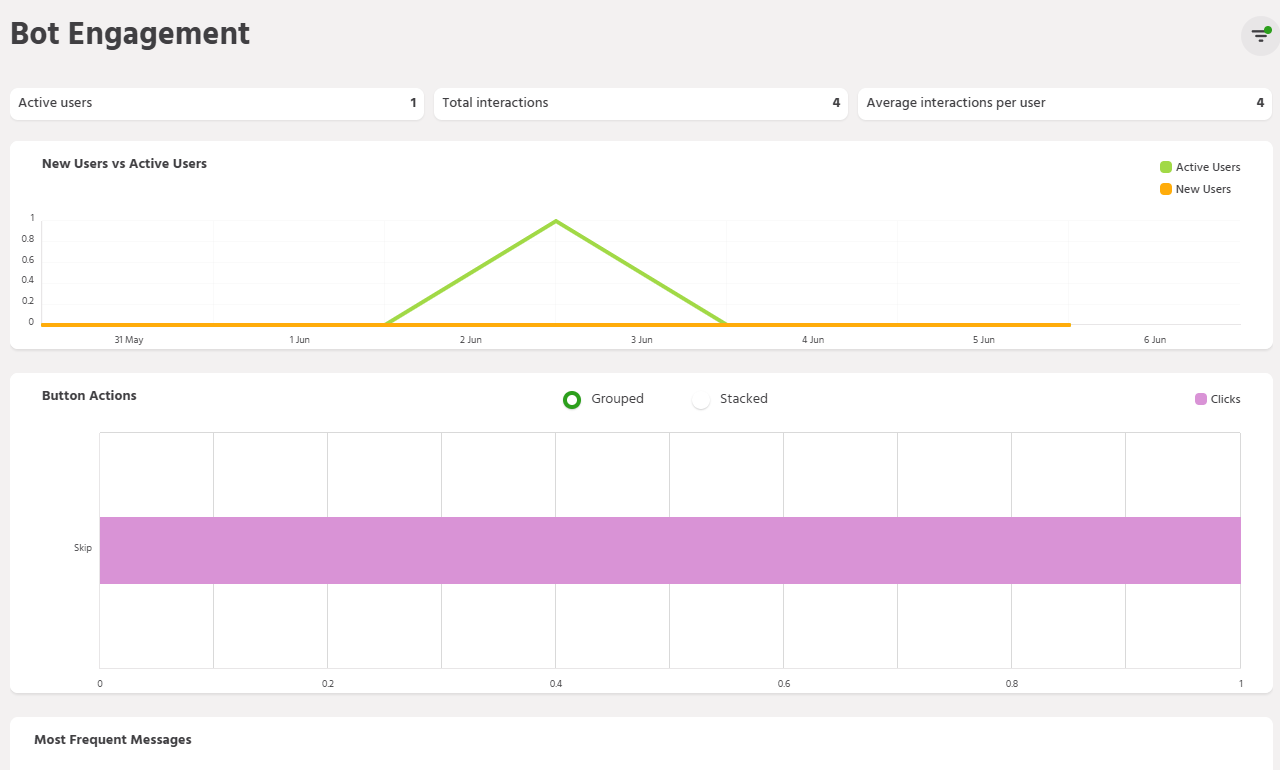Click the 31 May date label
1280x770 pixels.
[129, 340]
